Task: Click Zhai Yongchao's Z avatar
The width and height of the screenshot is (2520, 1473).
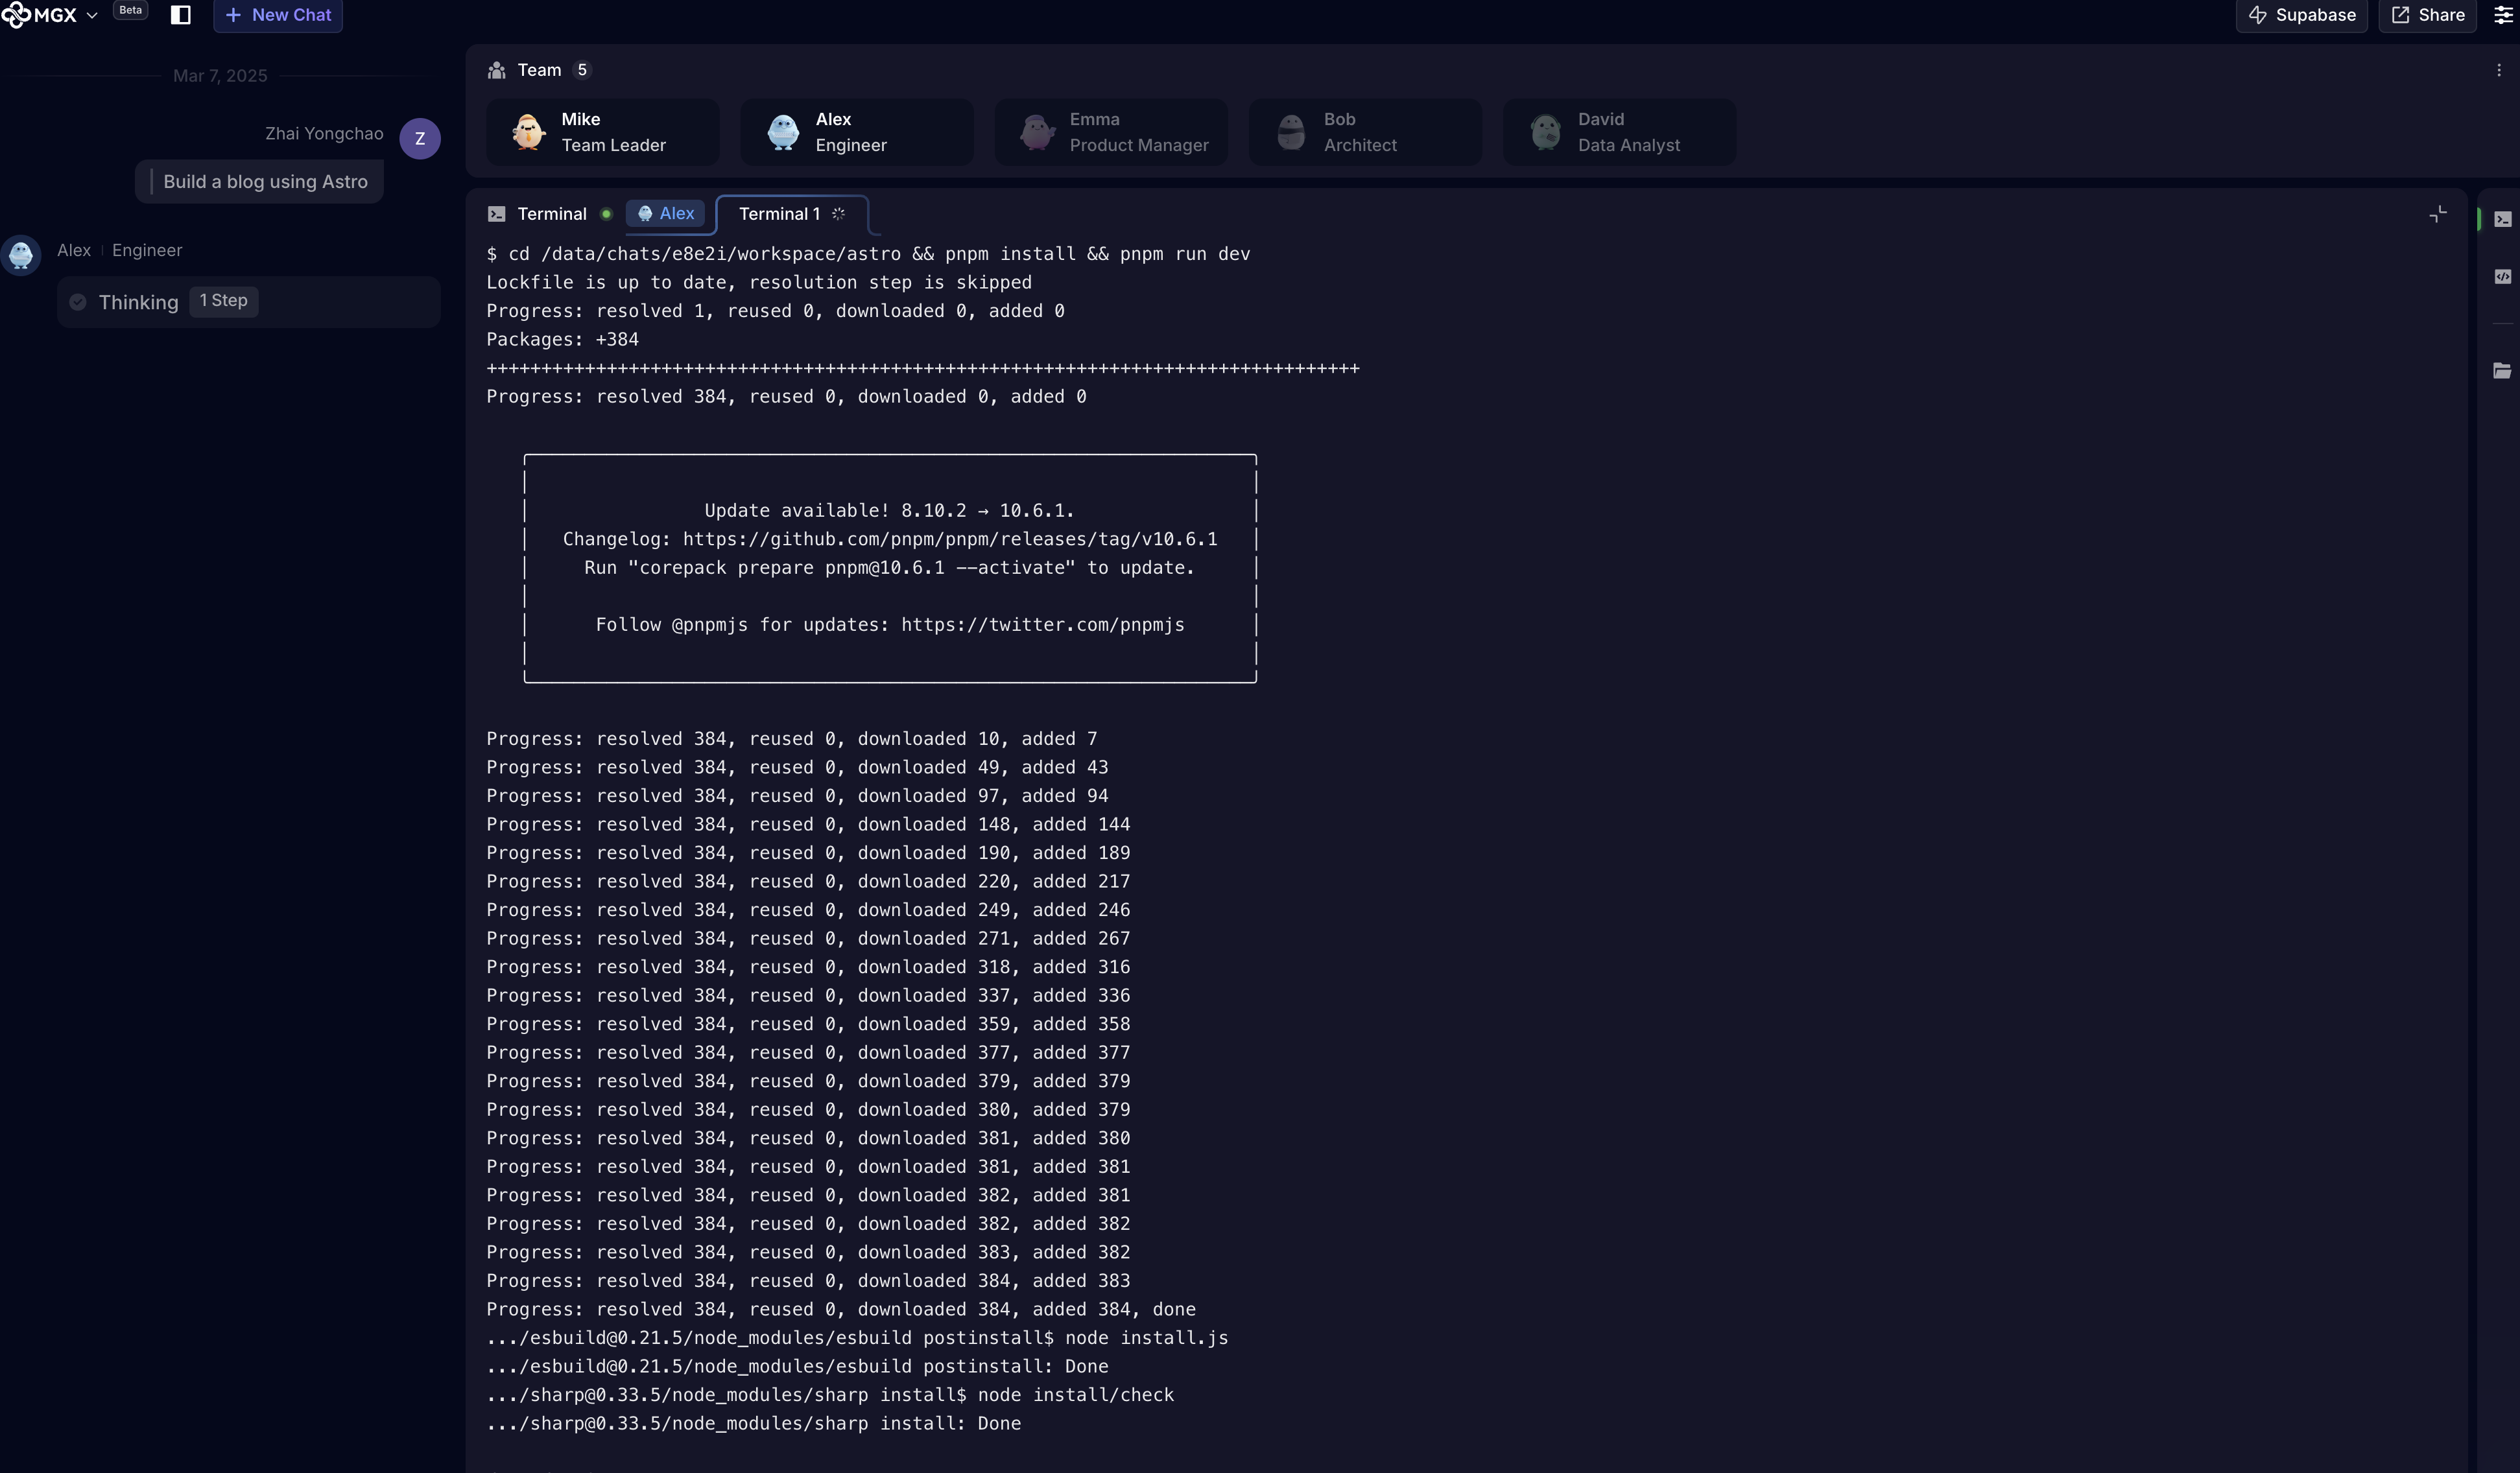Action: coord(420,138)
